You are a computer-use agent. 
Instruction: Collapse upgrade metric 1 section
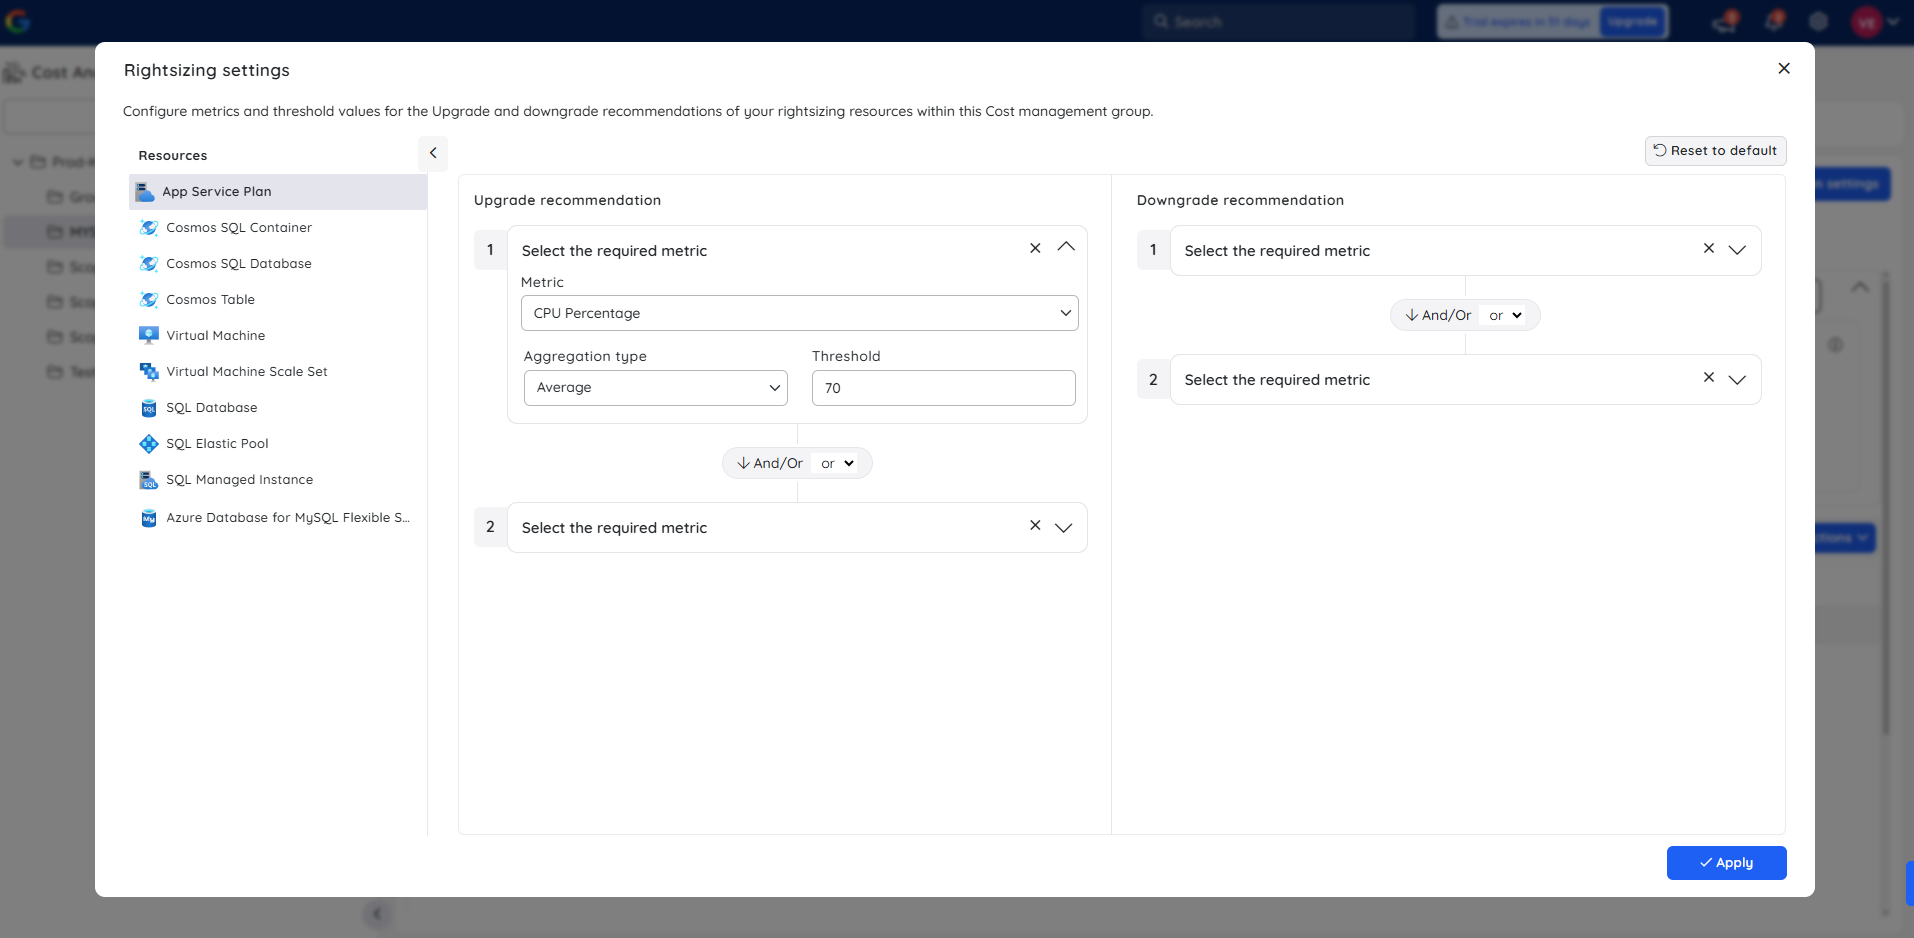[1066, 247]
